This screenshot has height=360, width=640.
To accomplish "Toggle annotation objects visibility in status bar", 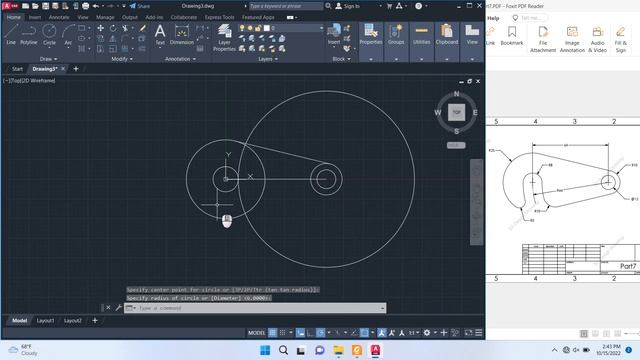I will click(x=382, y=333).
